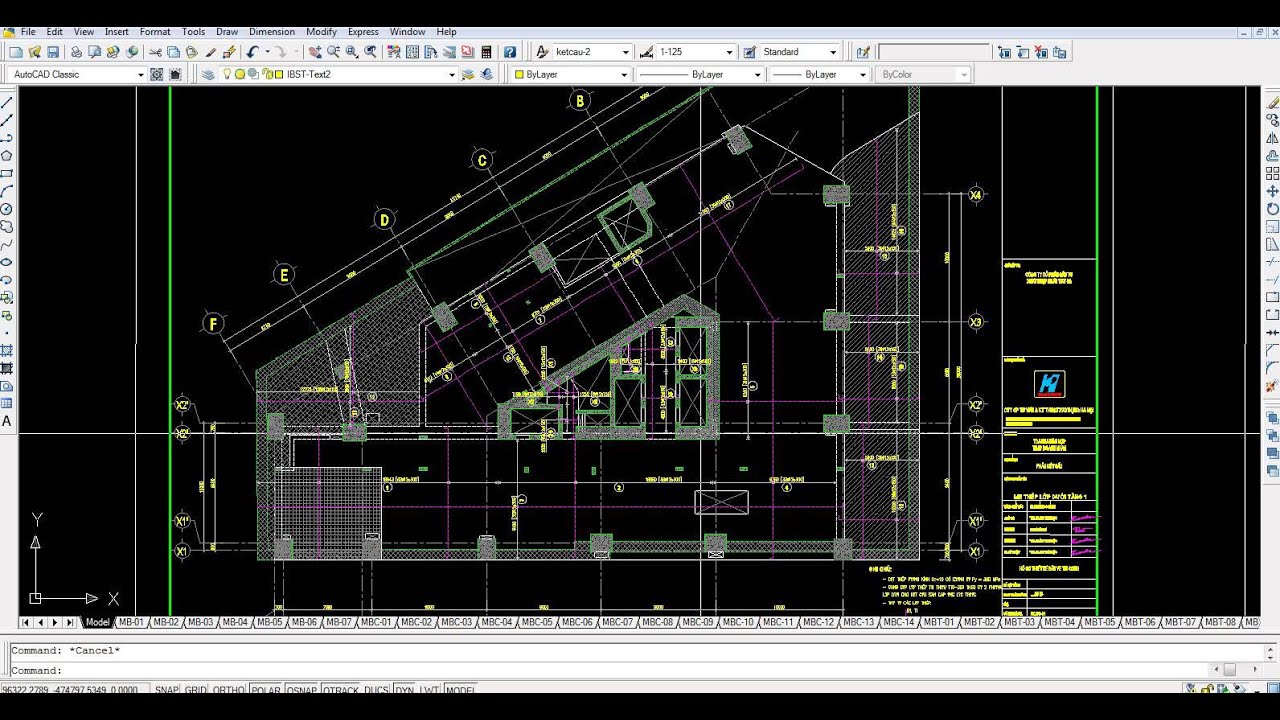Jump to last layout tab arrow

(x=70, y=622)
